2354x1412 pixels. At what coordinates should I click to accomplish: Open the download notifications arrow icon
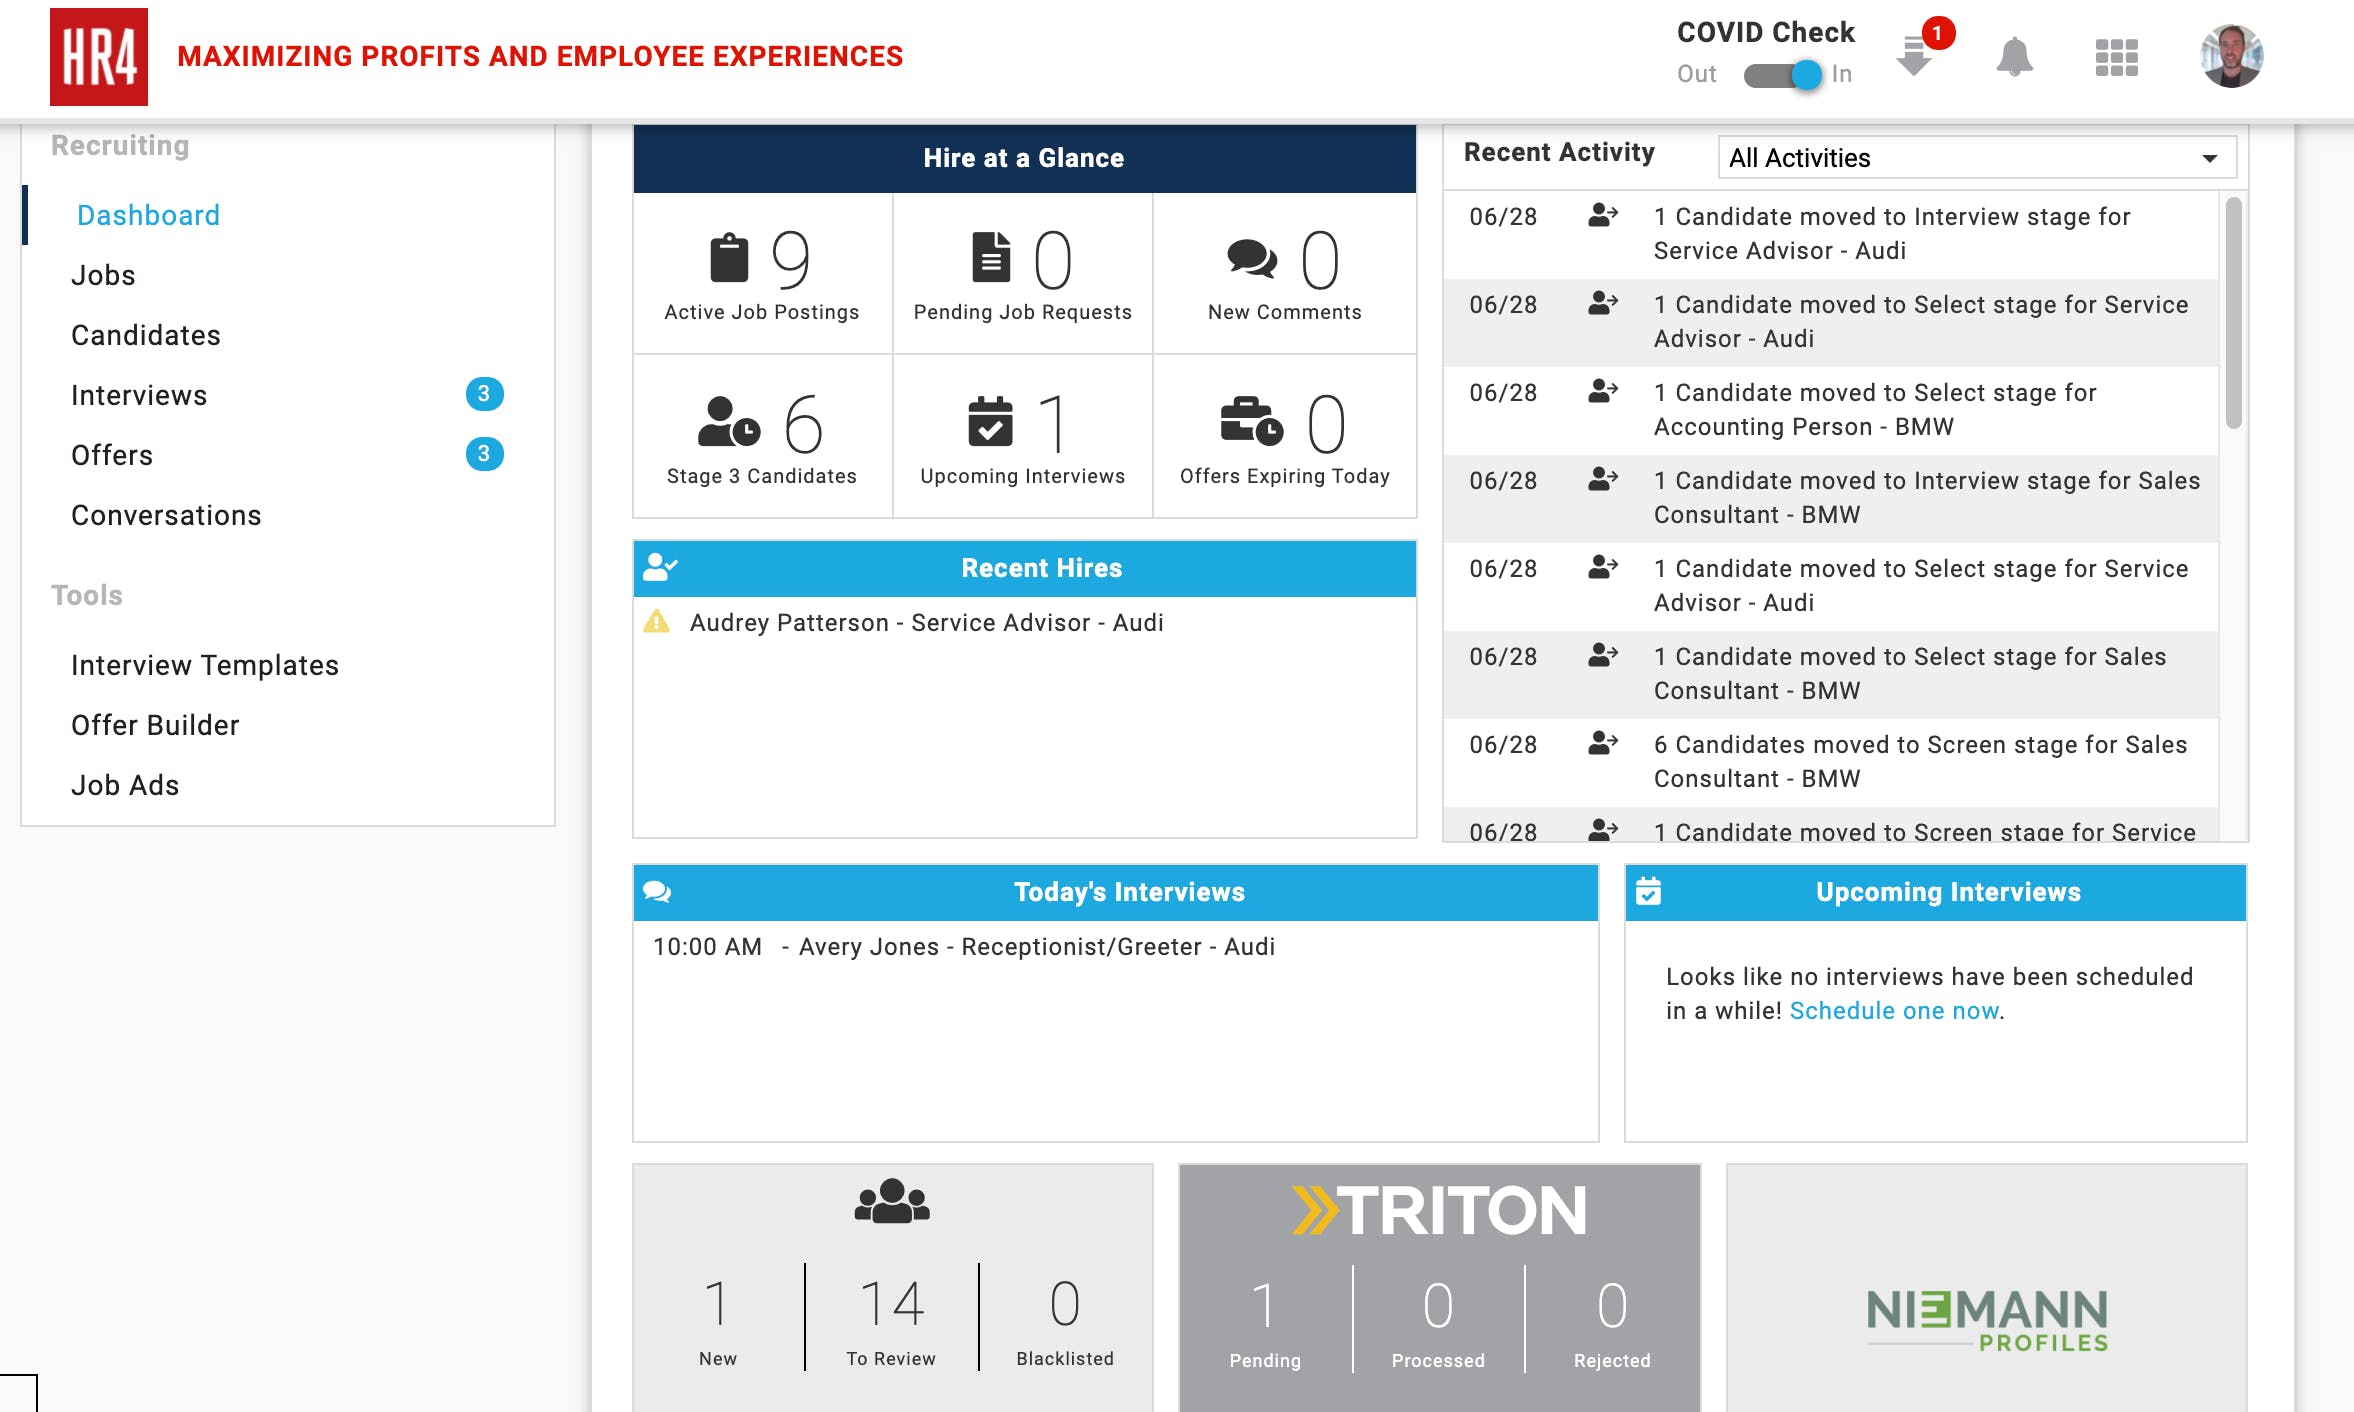click(1913, 56)
